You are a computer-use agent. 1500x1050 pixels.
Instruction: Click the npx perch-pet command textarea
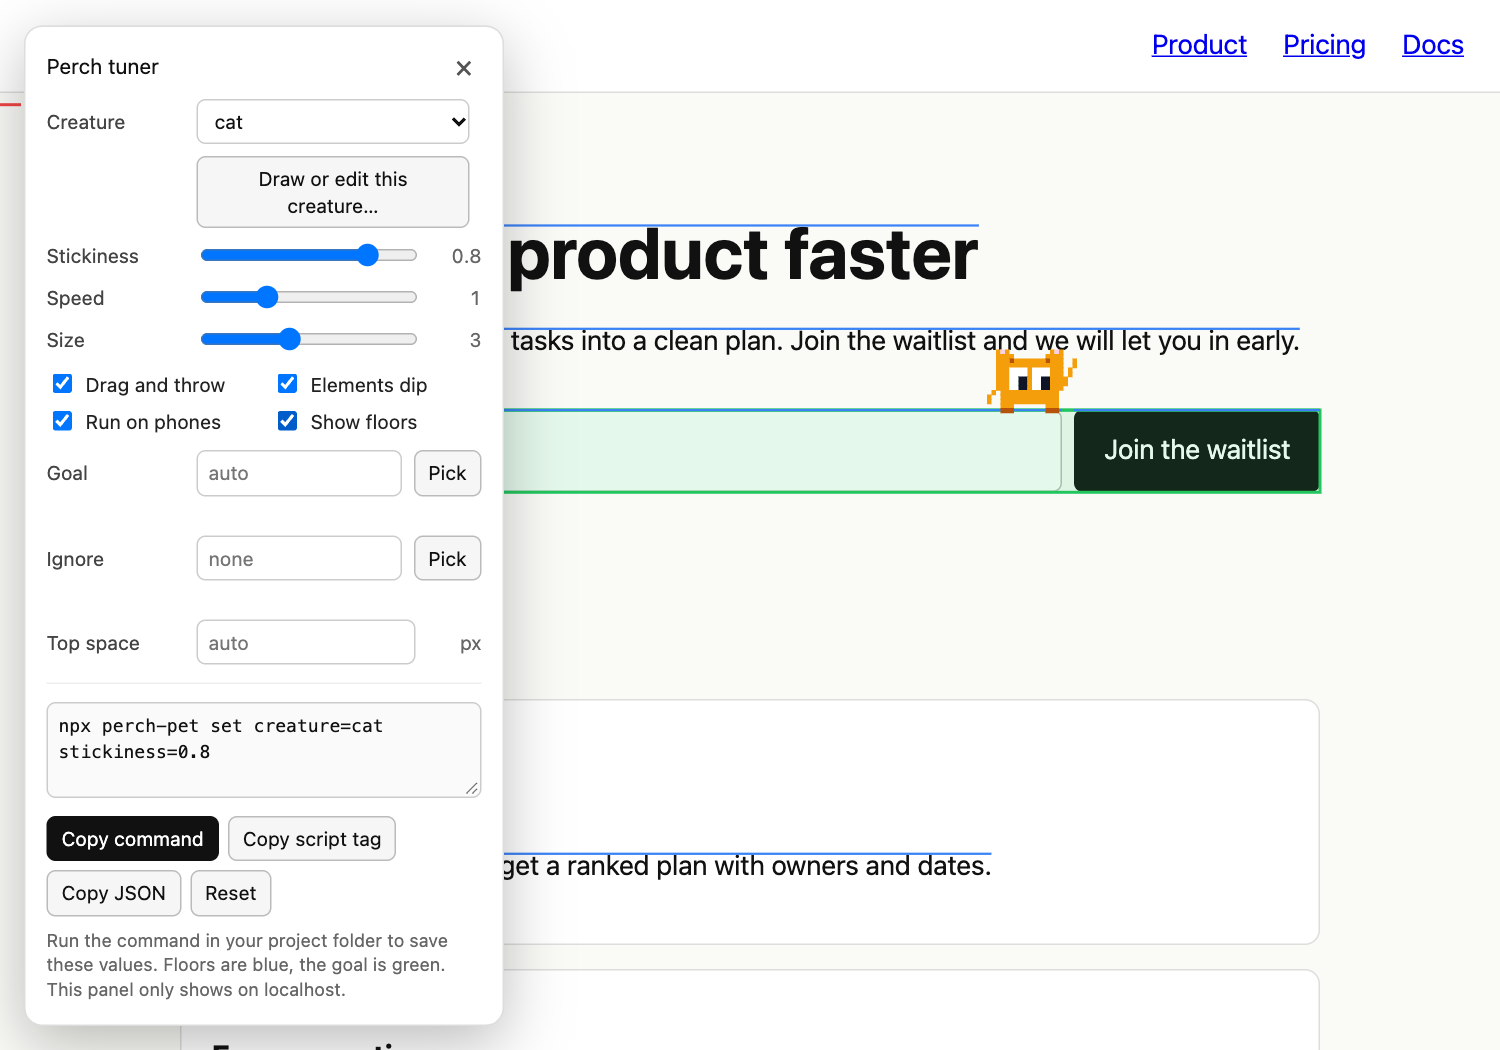click(264, 750)
